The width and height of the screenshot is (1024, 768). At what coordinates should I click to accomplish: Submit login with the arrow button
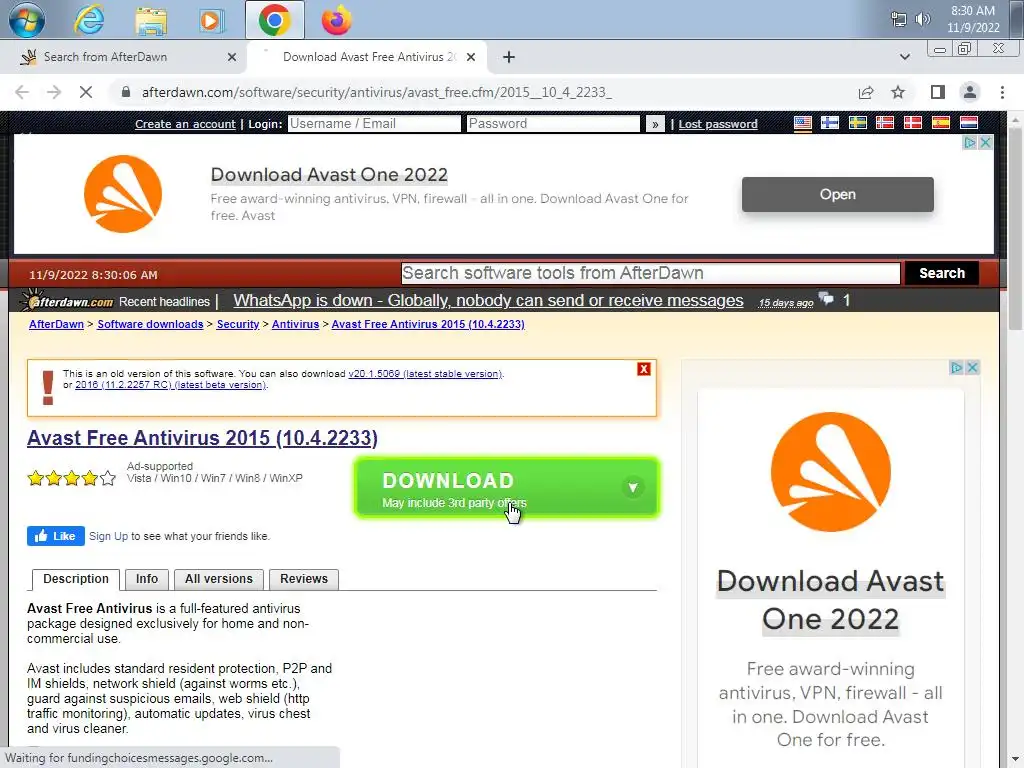(655, 124)
